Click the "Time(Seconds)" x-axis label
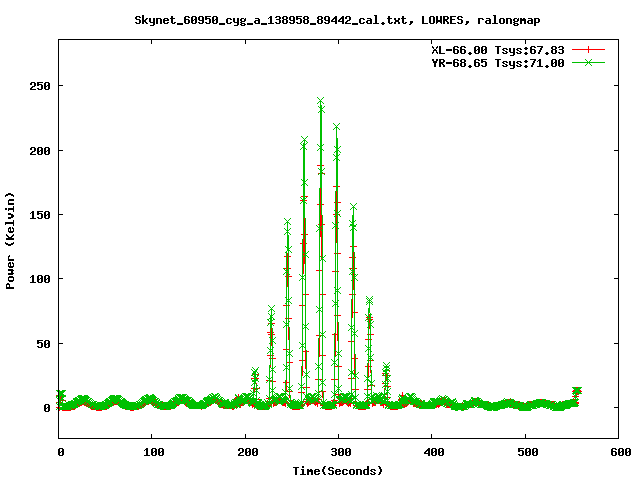 (x=338, y=470)
